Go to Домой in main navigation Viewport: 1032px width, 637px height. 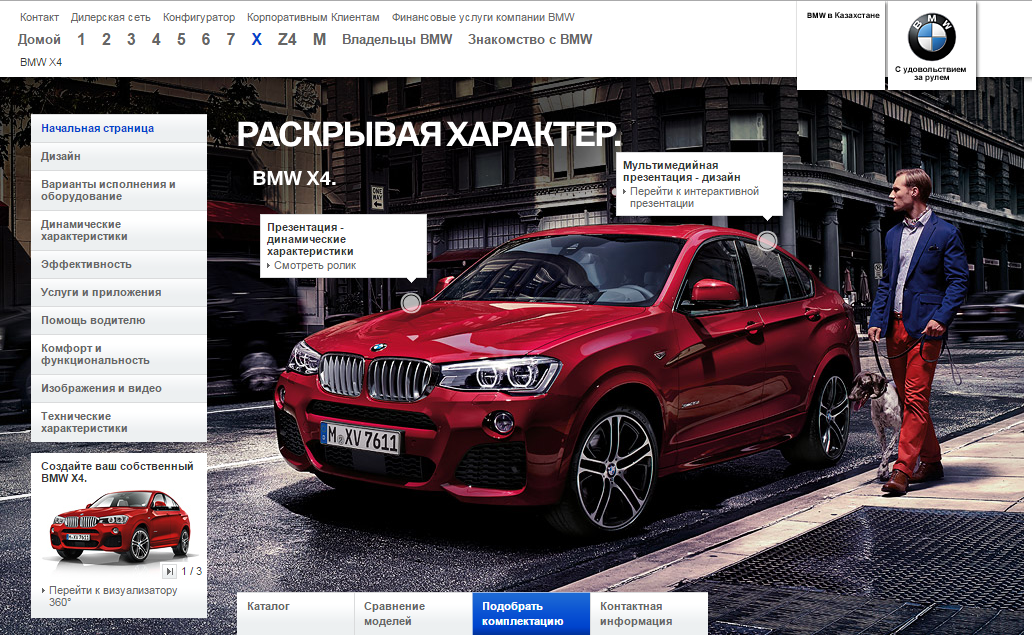point(39,39)
